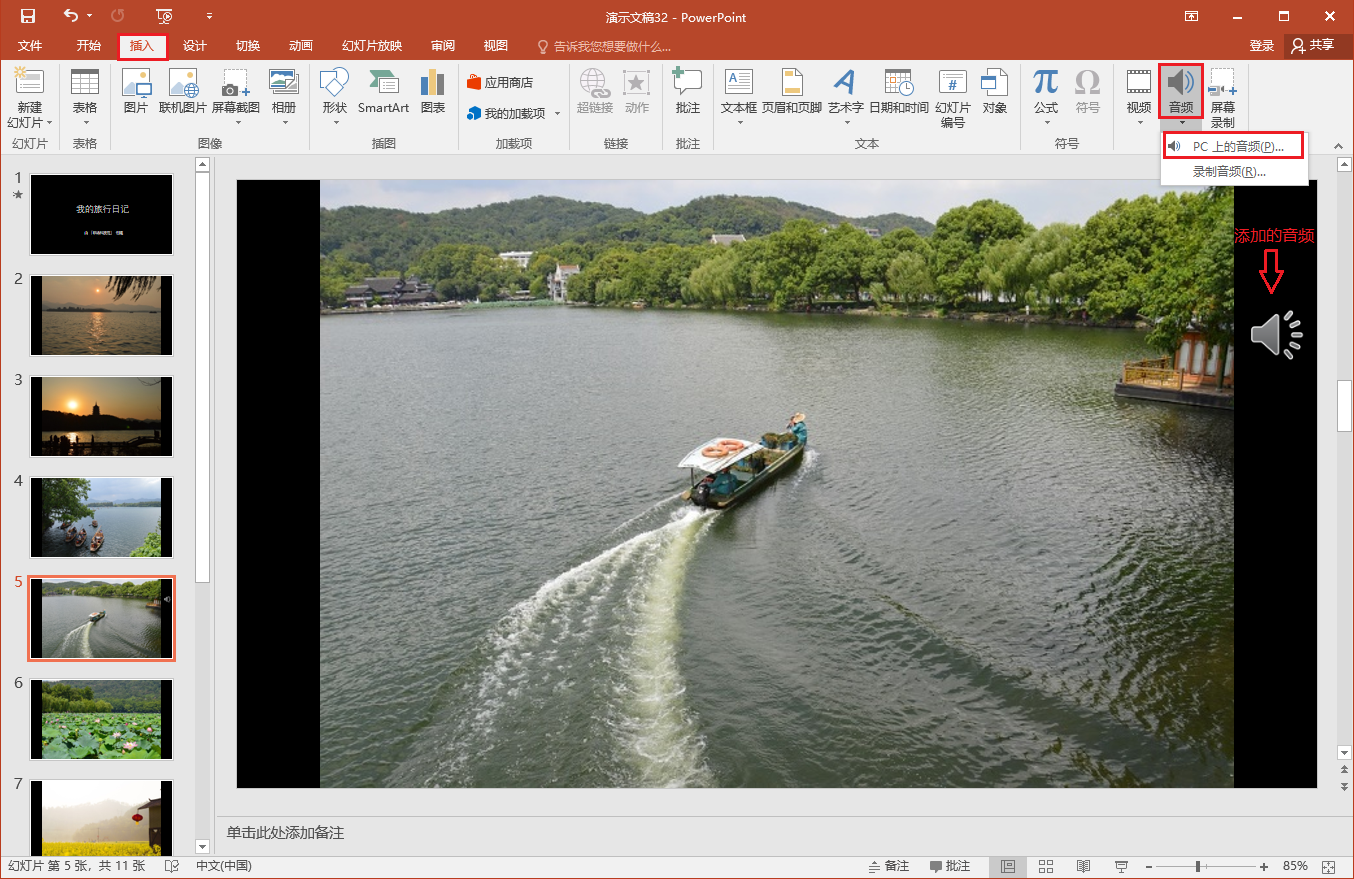Fit slide to current window
The image size is (1354, 879).
tap(1328, 866)
